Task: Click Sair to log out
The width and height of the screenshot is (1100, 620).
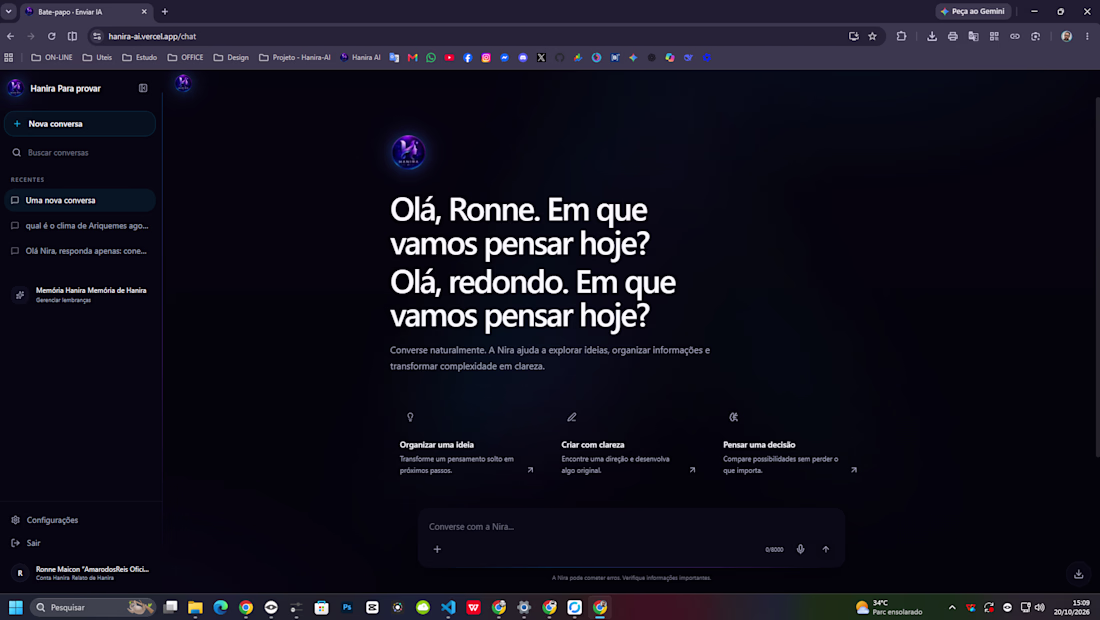Action: tap(26, 543)
